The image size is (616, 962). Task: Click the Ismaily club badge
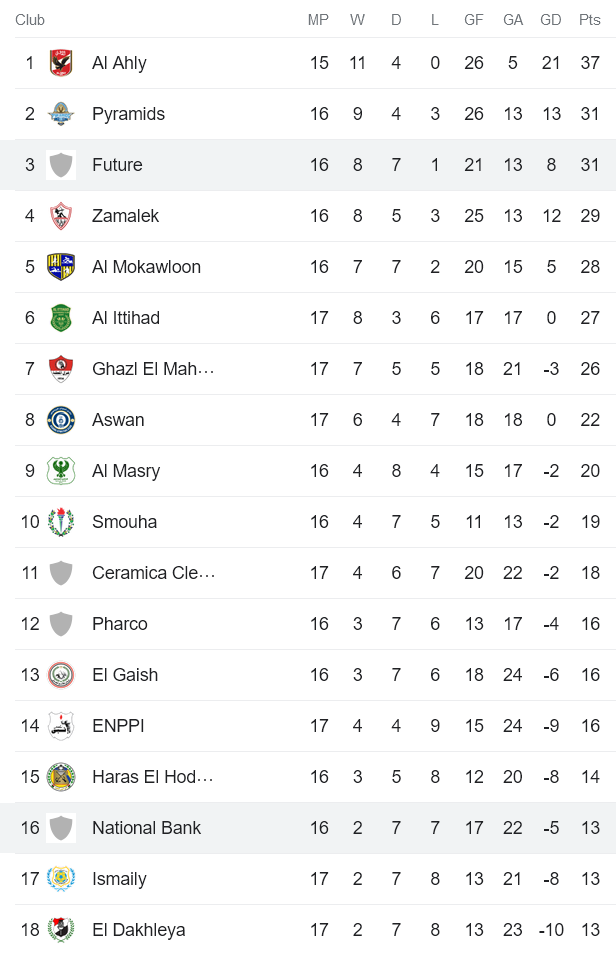pos(61,879)
